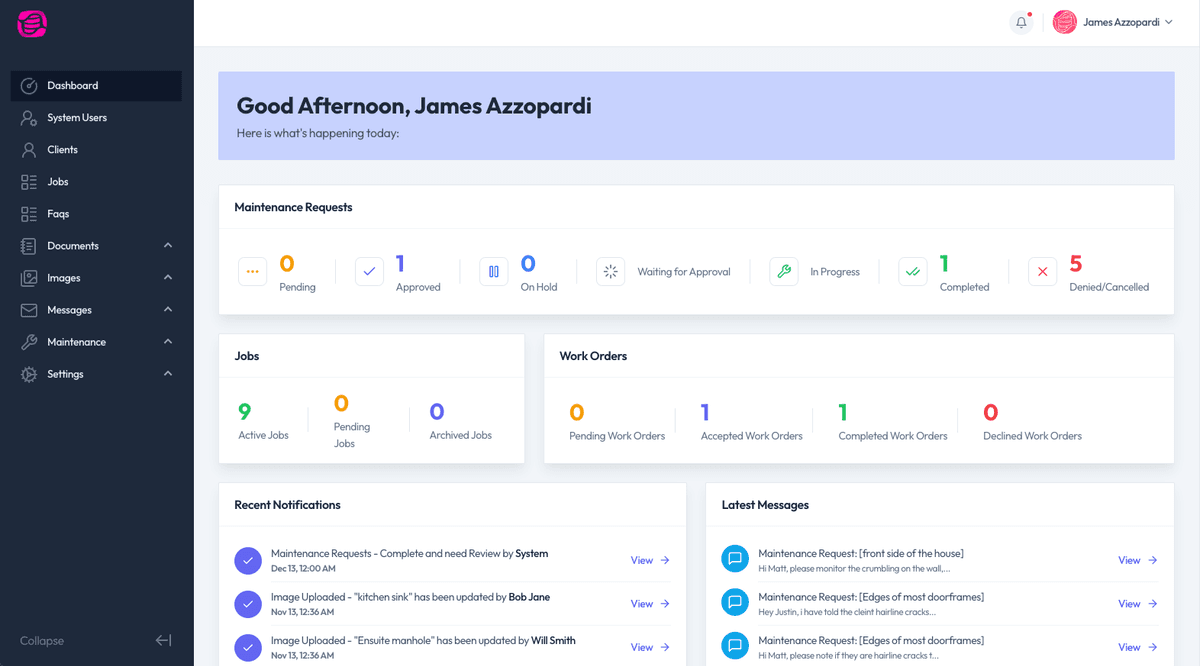The width and height of the screenshot is (1200, 666).
Task: Expand the Documents submenu
Action: coord(168,246)
